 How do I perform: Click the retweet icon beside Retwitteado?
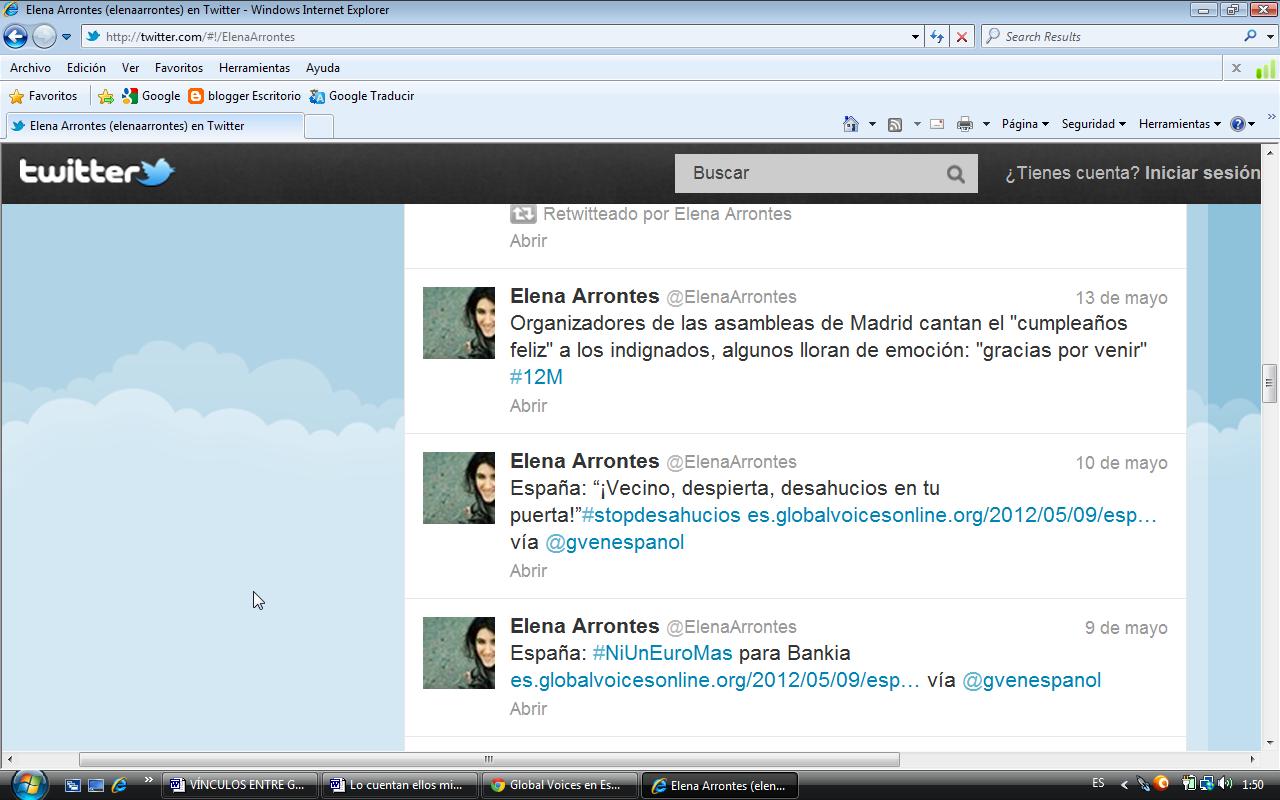point(523,214)
